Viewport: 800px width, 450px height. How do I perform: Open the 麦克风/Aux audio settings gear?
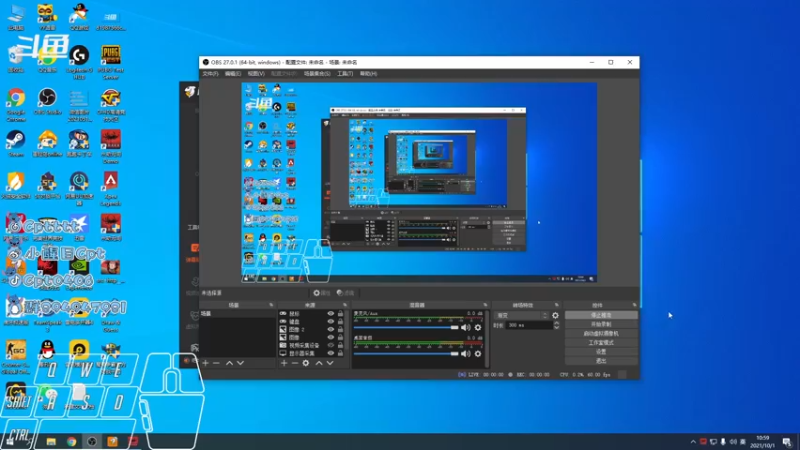[x=478, y=328]
